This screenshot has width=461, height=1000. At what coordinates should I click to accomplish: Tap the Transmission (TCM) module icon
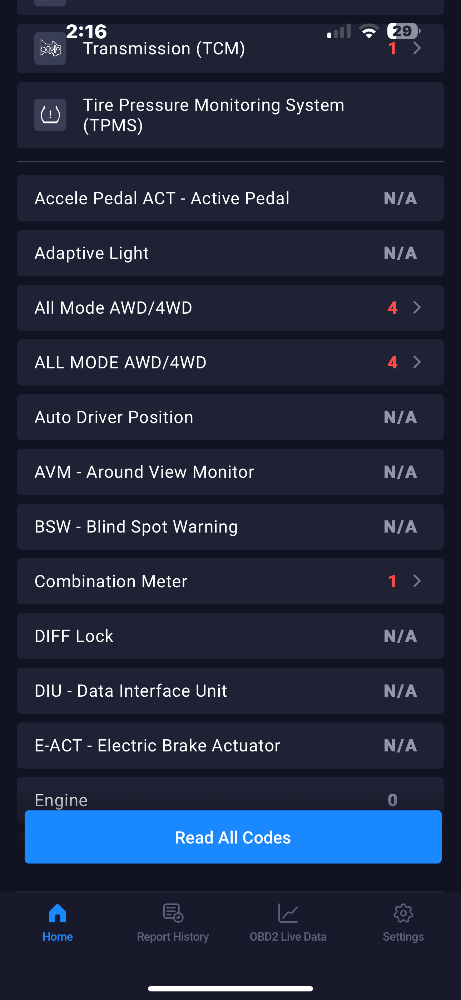click(x=50, y=48)
